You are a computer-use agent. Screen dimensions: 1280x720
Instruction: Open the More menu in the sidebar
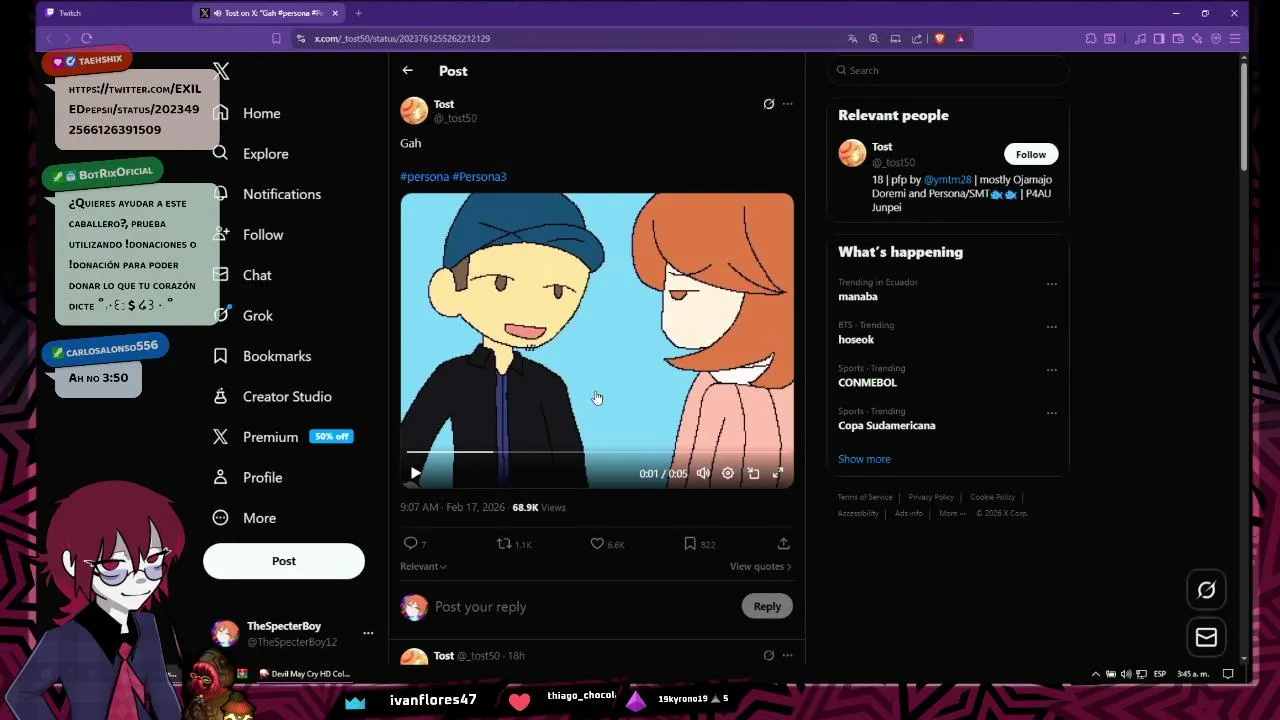pyautogui.click(x=244, y=518)
